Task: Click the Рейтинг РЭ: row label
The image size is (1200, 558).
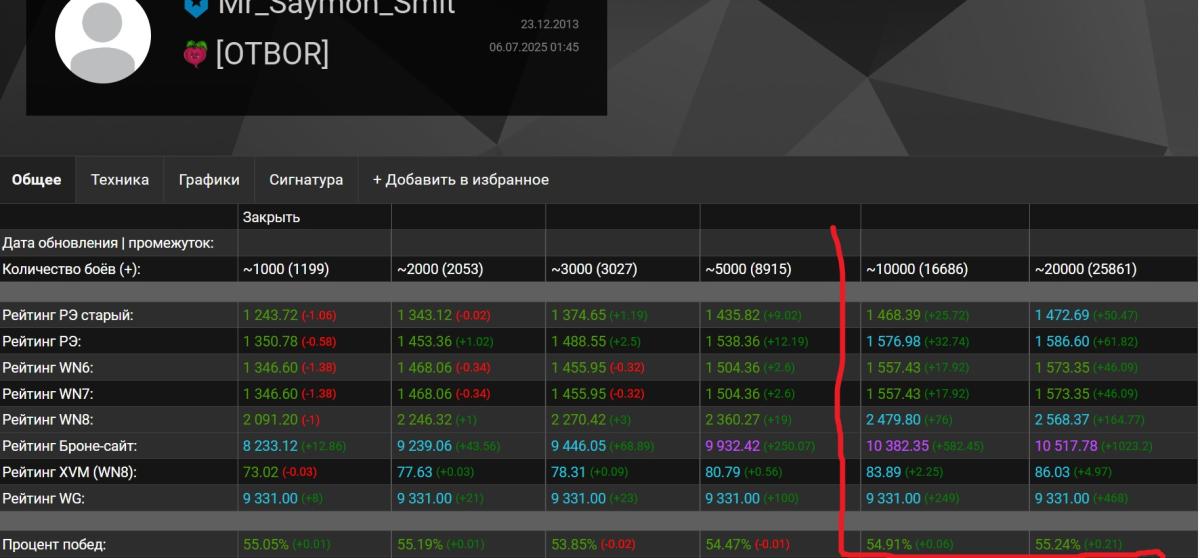Action: (x=41, y=341)
